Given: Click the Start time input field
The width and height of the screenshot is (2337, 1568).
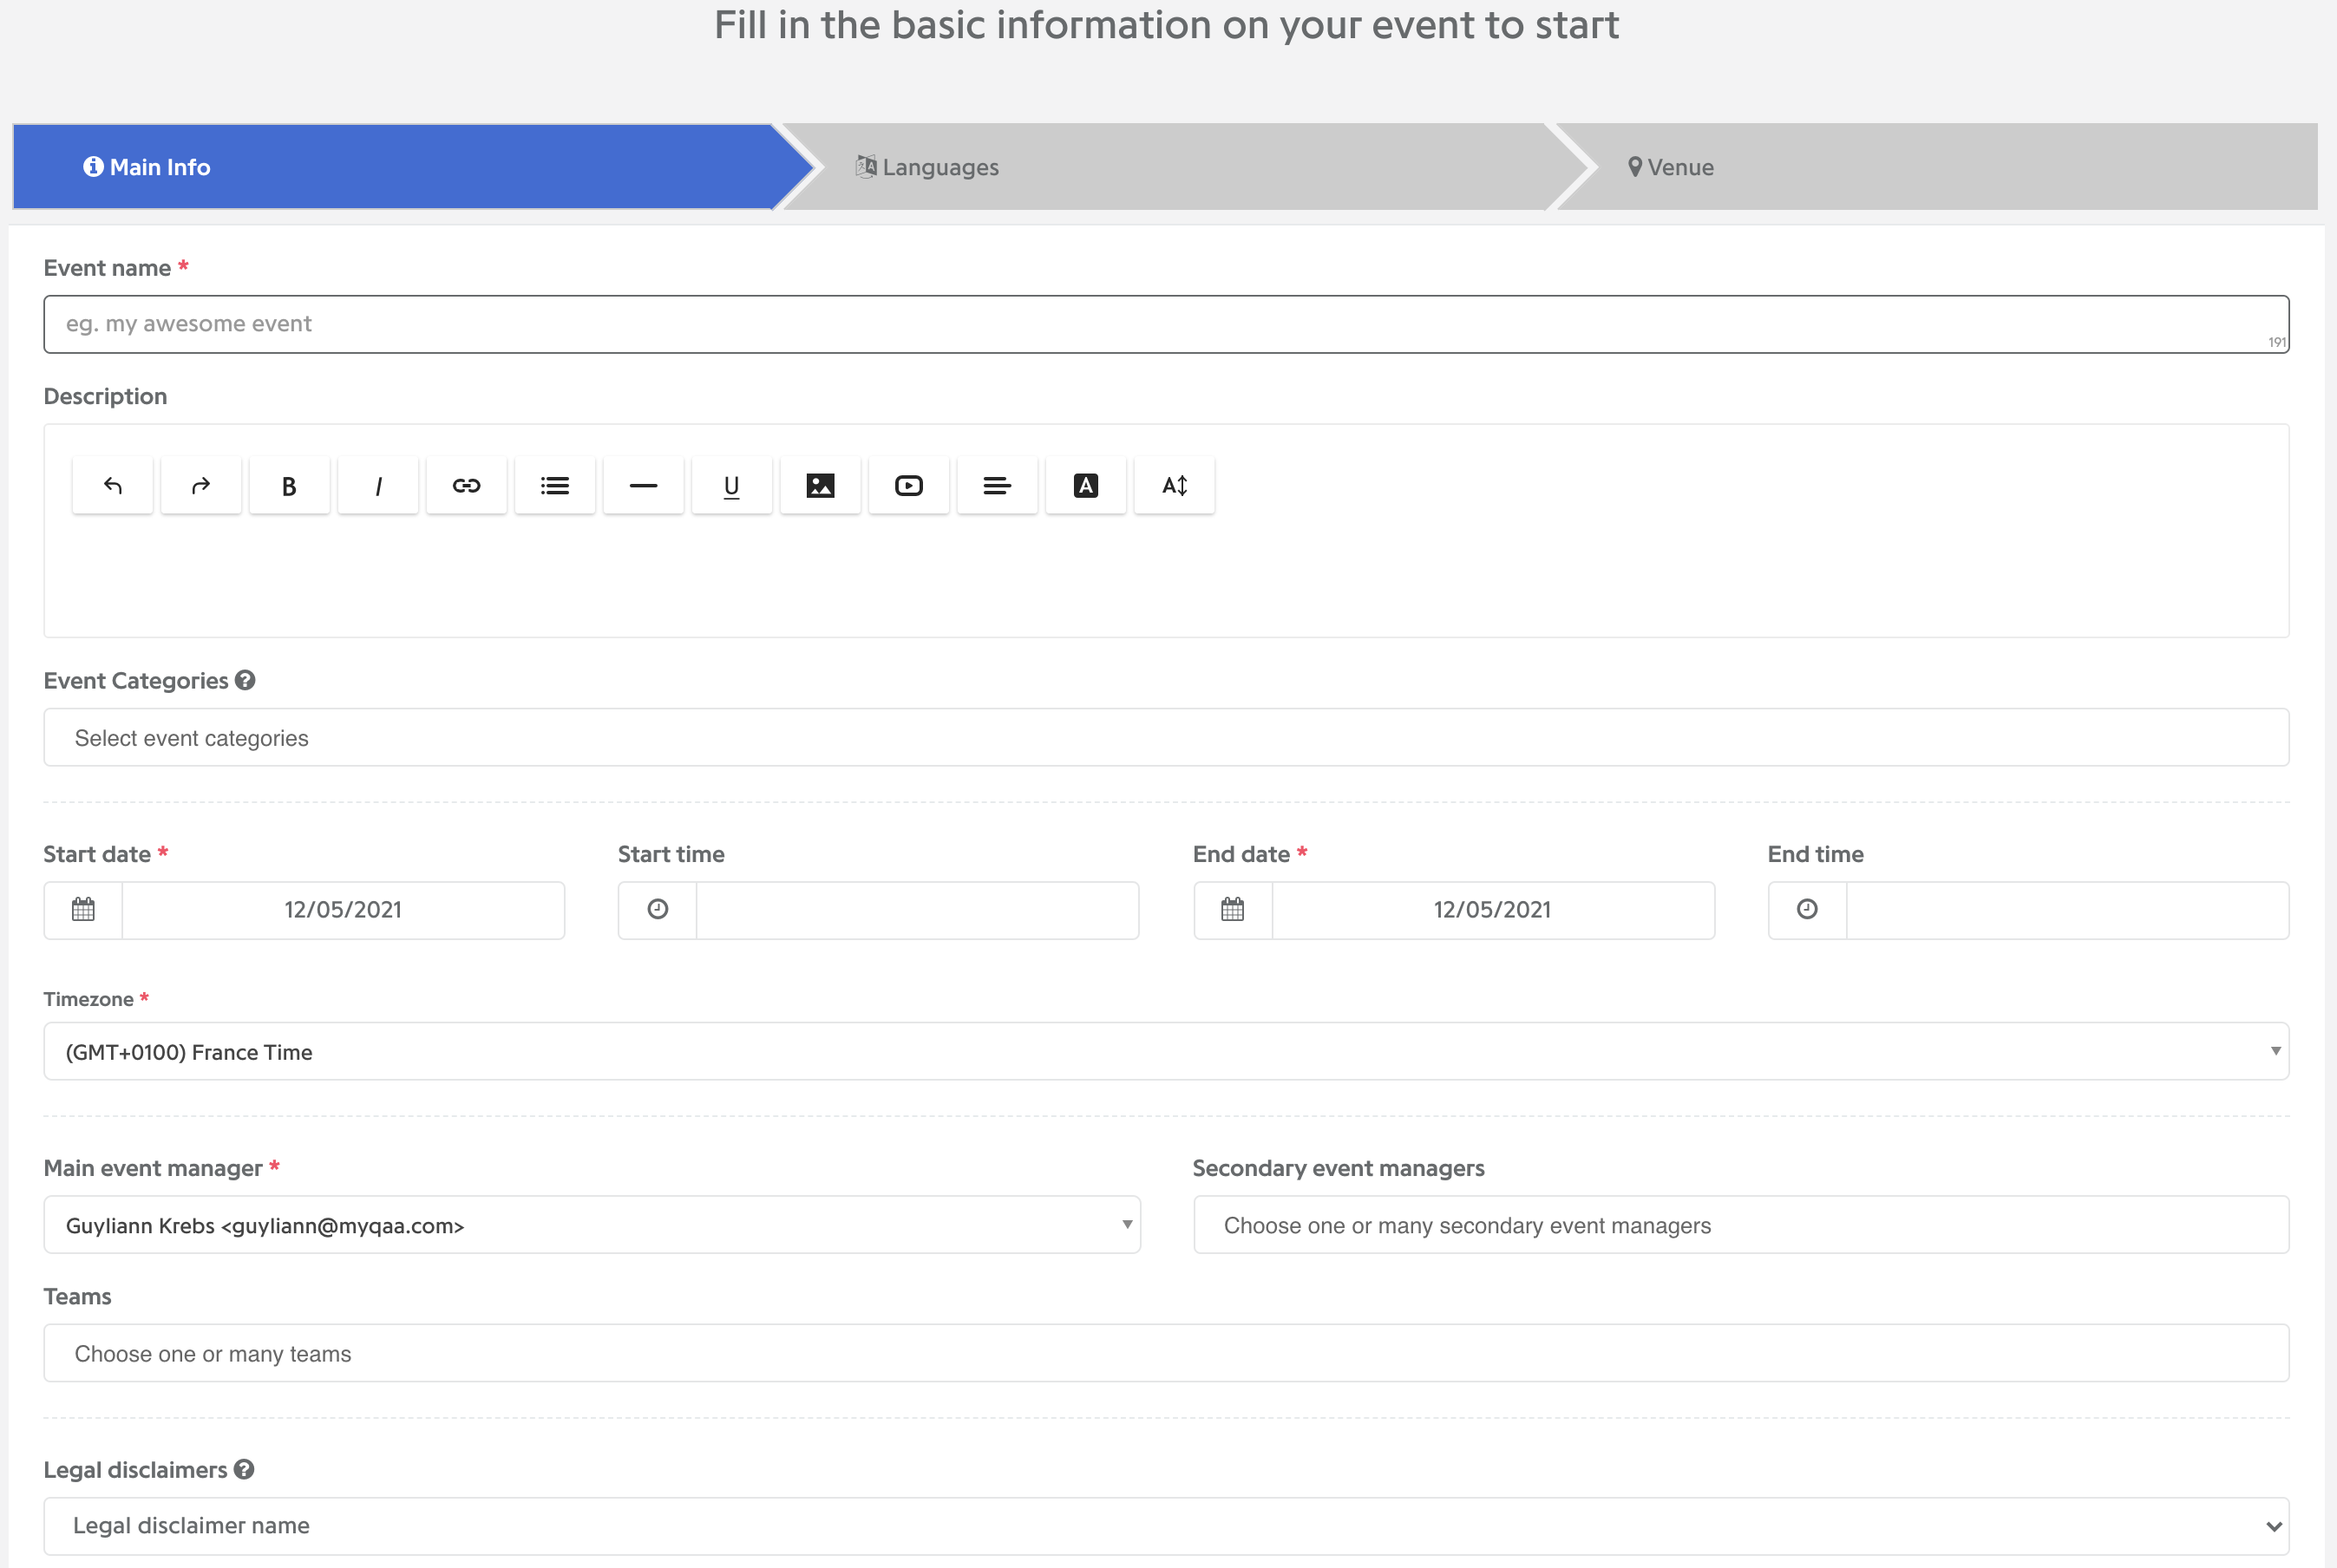Looking at the screenshot, I should click(918, 910).
